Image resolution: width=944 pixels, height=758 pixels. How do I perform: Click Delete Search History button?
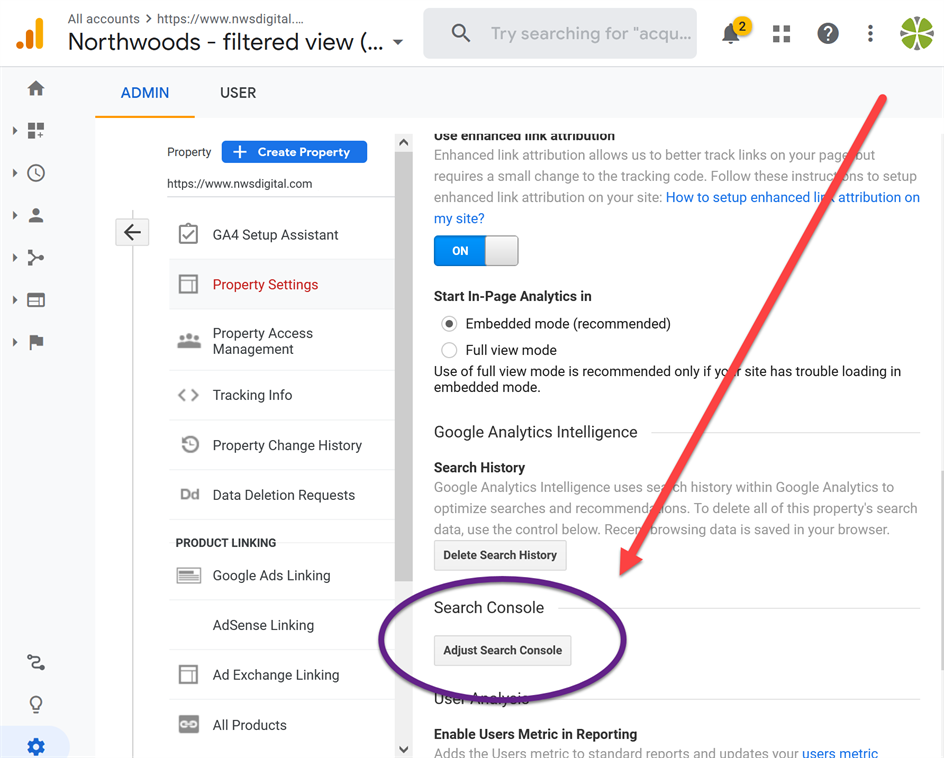500,555
